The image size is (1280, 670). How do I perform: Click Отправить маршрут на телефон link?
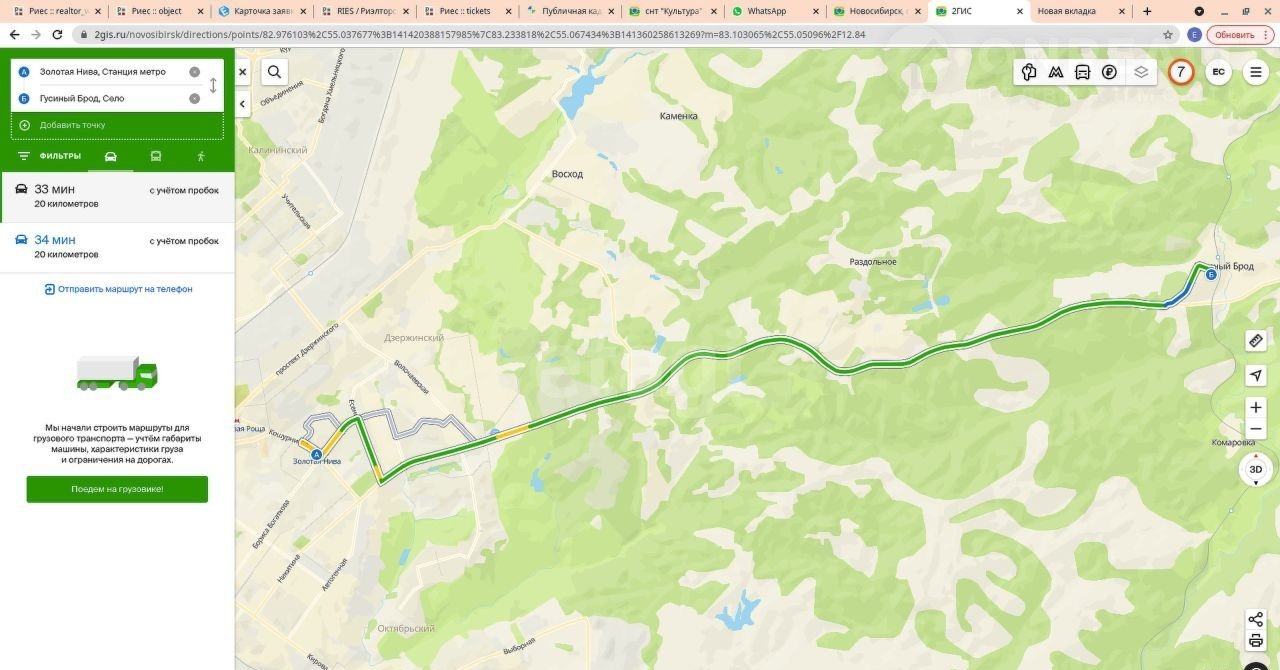[x=118, y=289]
